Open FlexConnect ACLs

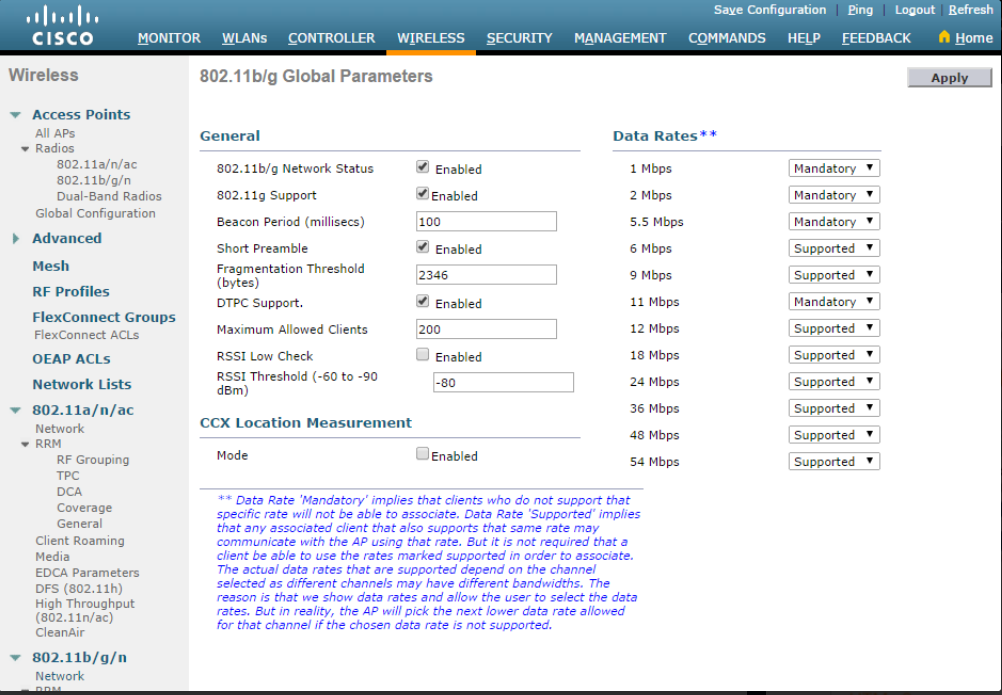pos(87,335)
